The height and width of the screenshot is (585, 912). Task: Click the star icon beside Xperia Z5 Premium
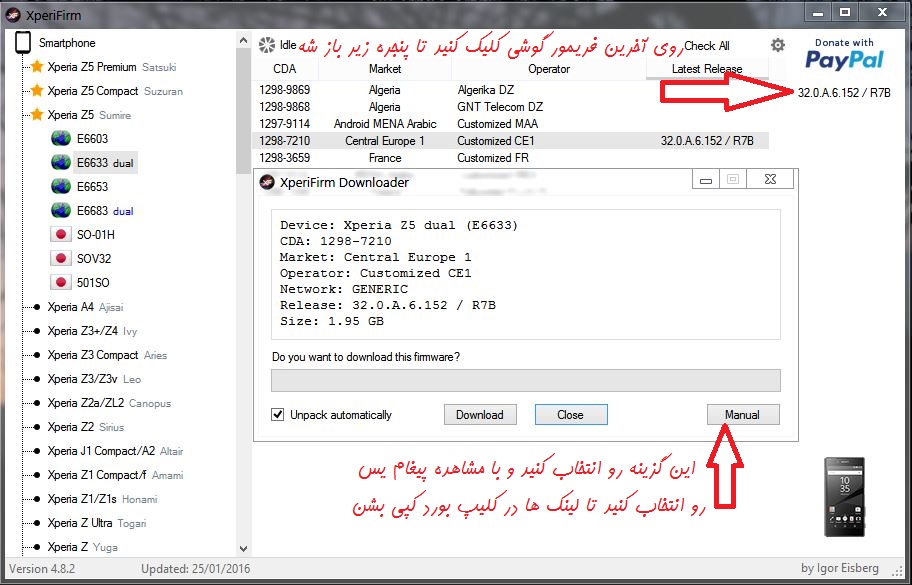tap(37, 67)
